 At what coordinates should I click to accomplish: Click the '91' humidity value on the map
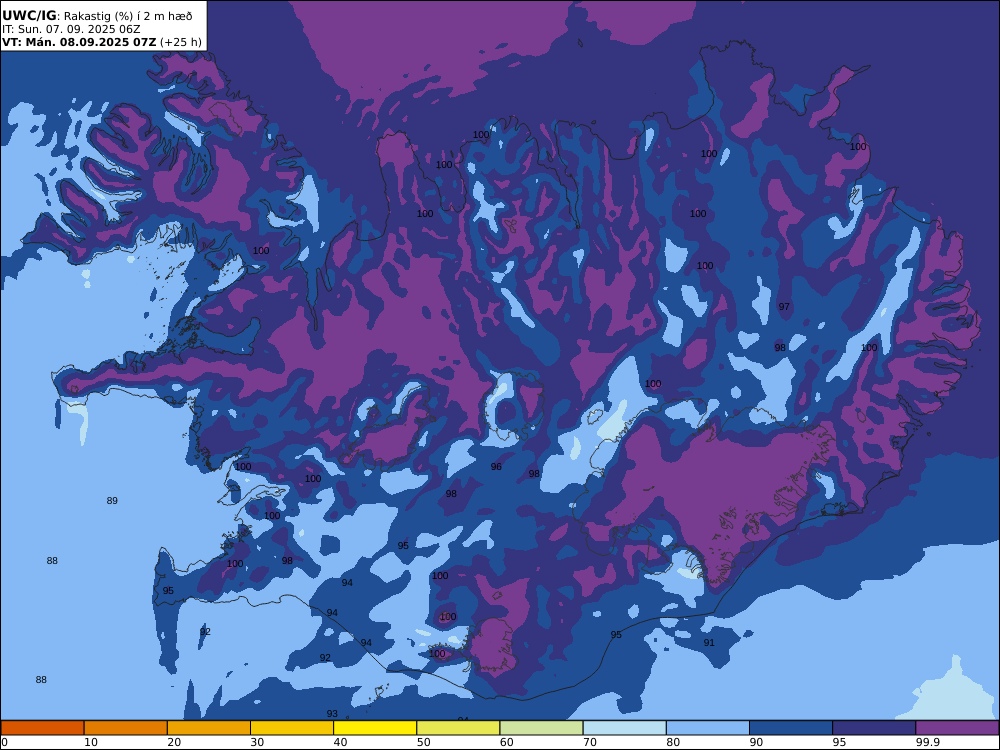click(709, 642)
